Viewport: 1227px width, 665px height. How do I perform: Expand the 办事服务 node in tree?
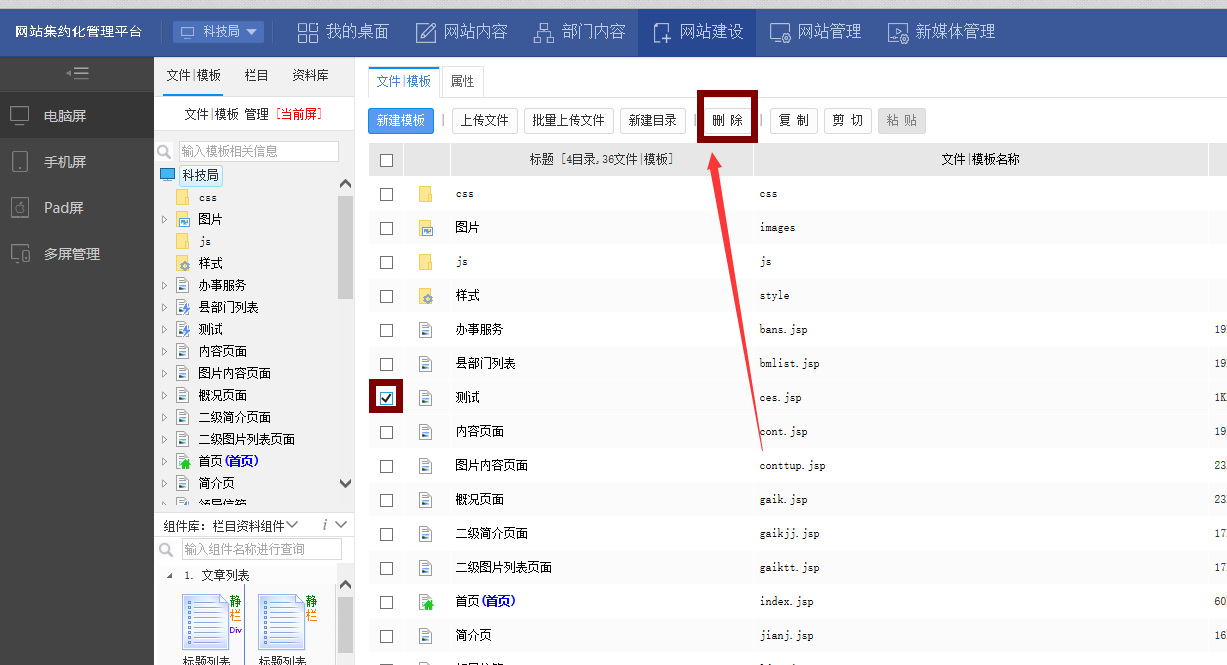pos(164,285)
